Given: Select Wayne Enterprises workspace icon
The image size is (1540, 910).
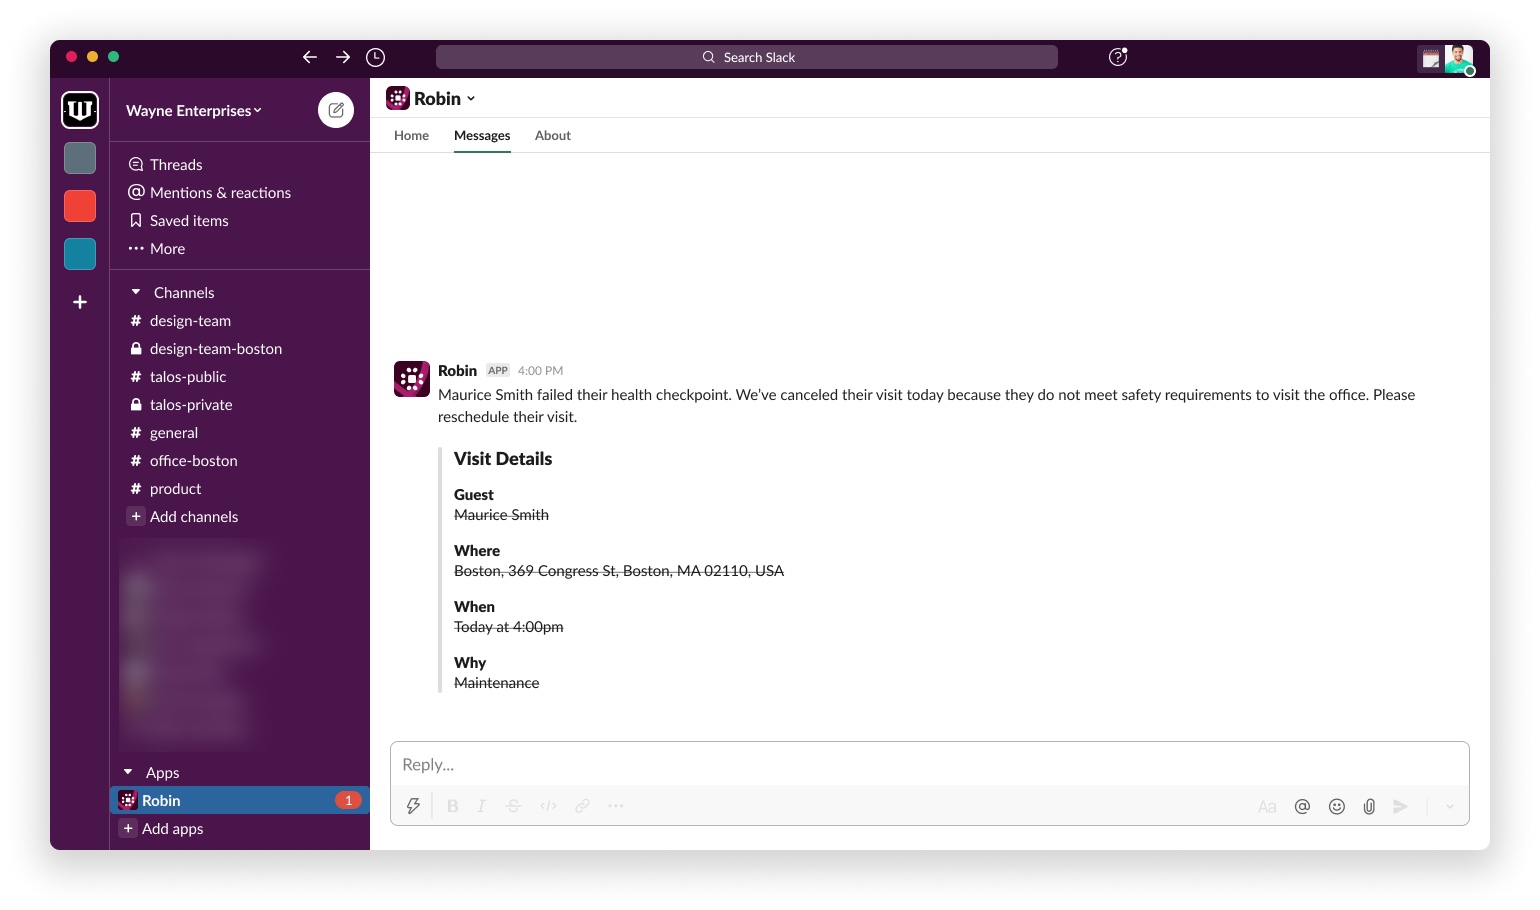Looking at the screenshot, I should pos(80,110).
